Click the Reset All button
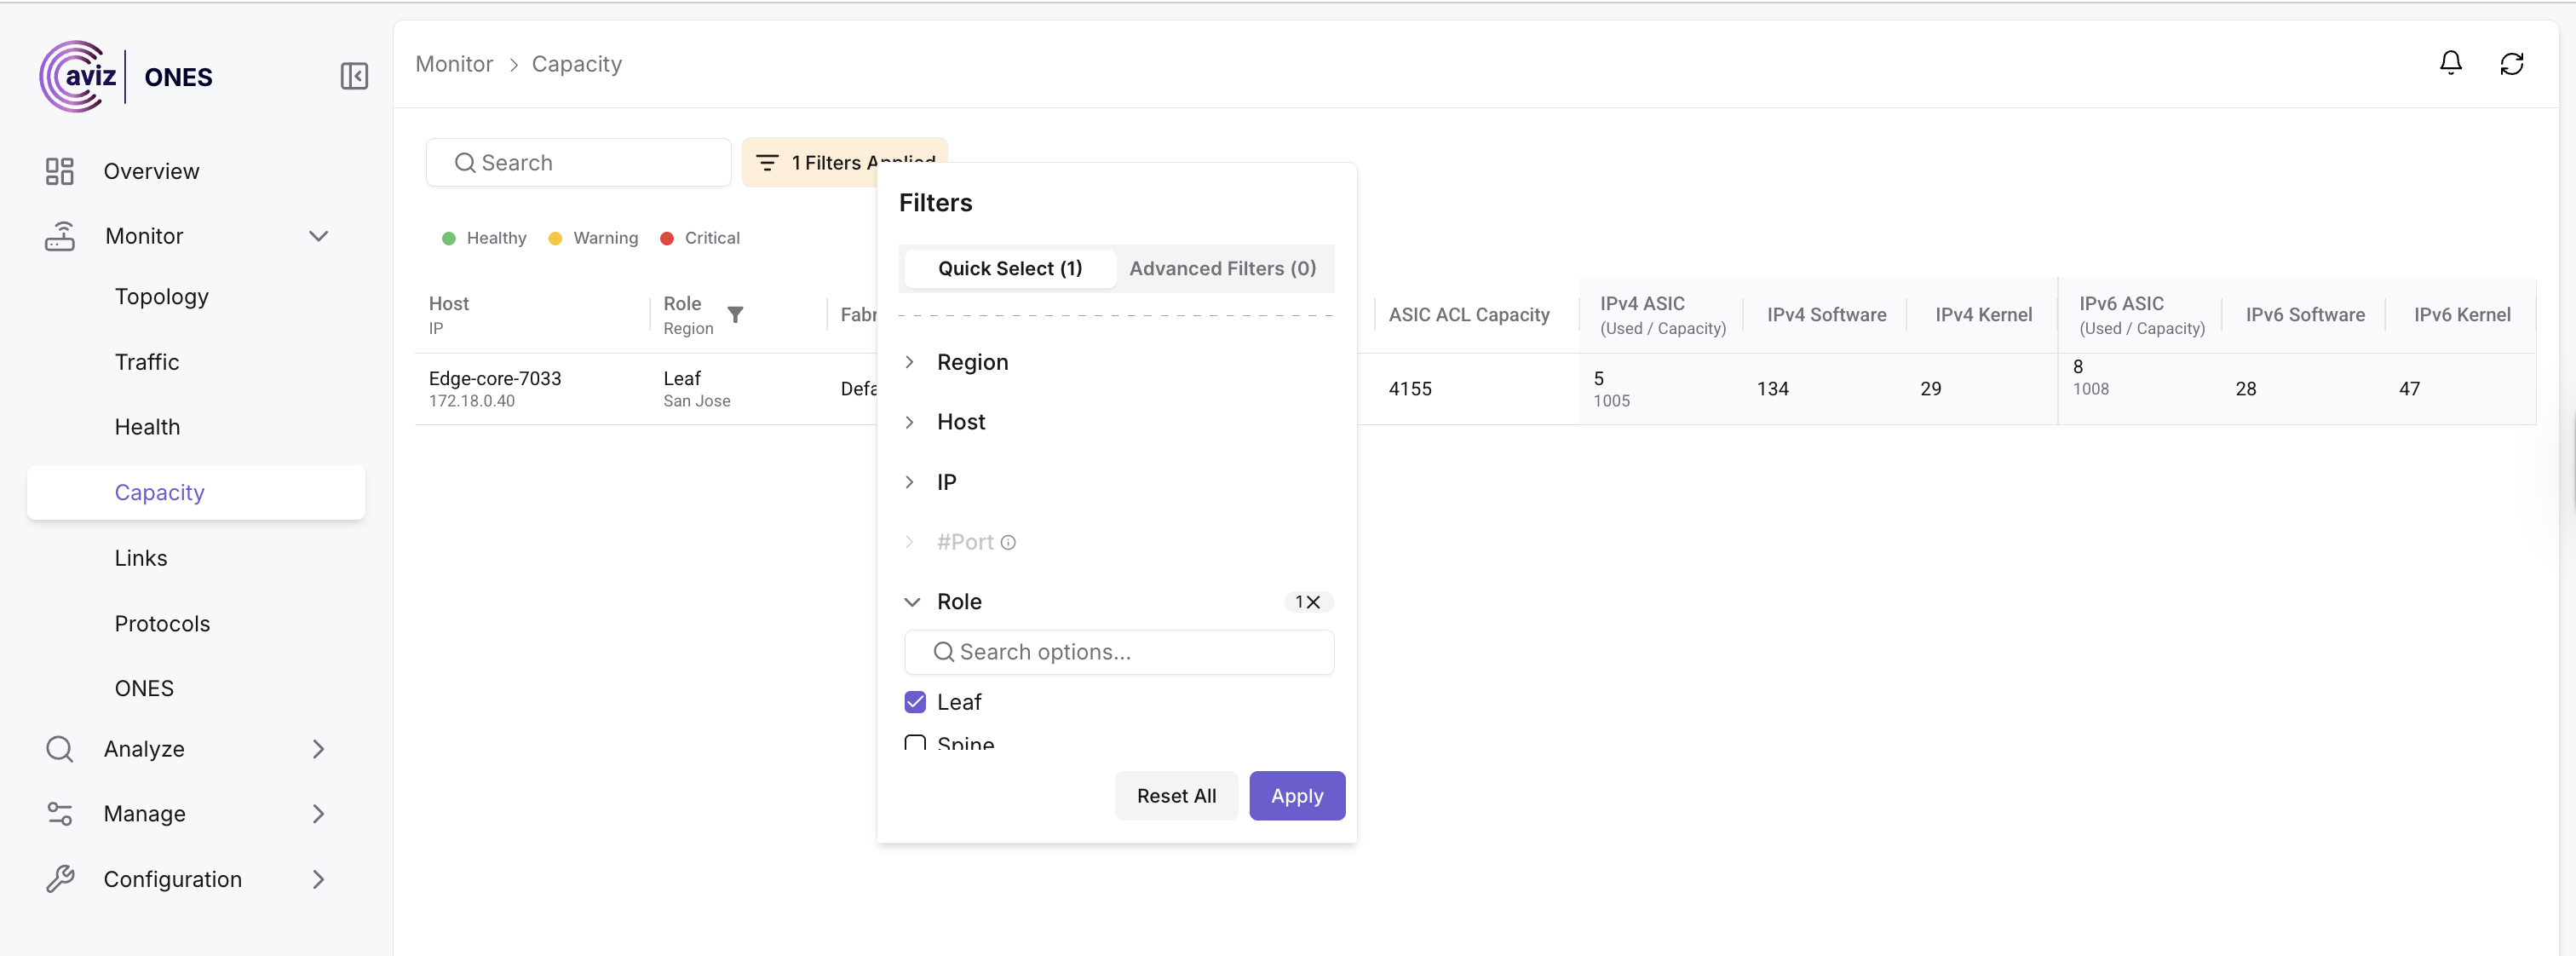Image resolution: width=2576 pixels, height=956 pixels. (1176, 796)
